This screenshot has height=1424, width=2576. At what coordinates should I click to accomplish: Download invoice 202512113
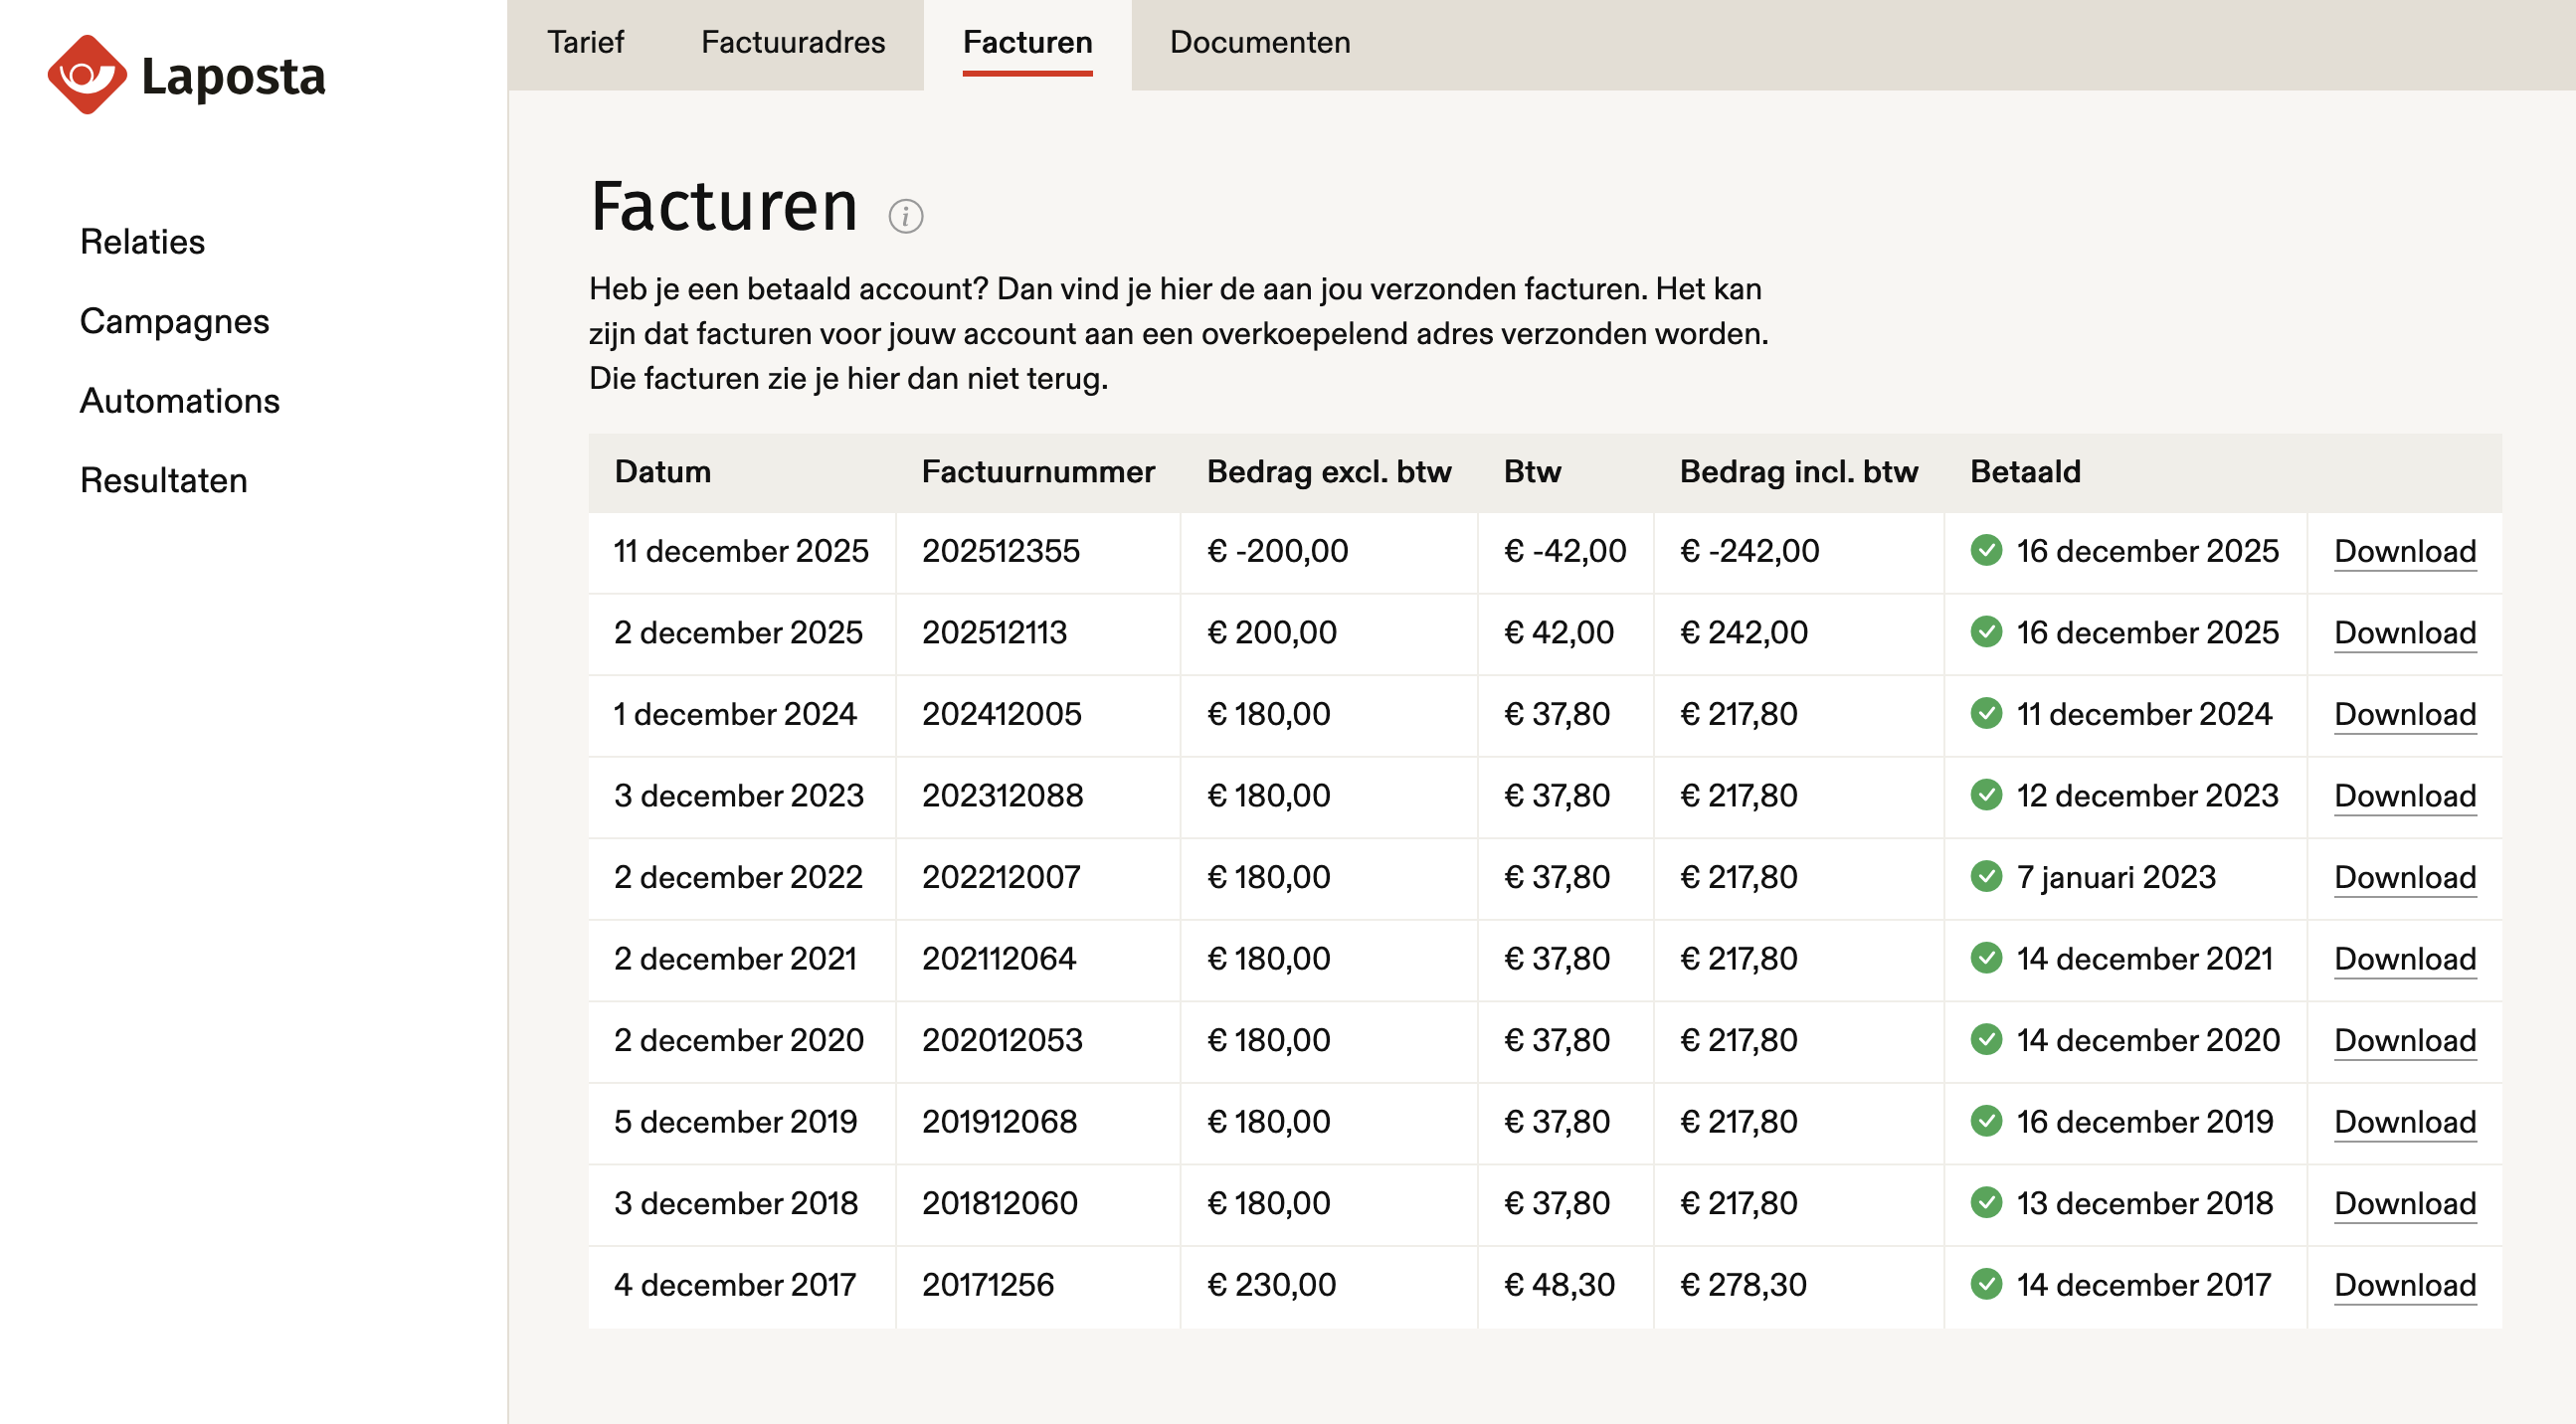[x=2404, y=633]
